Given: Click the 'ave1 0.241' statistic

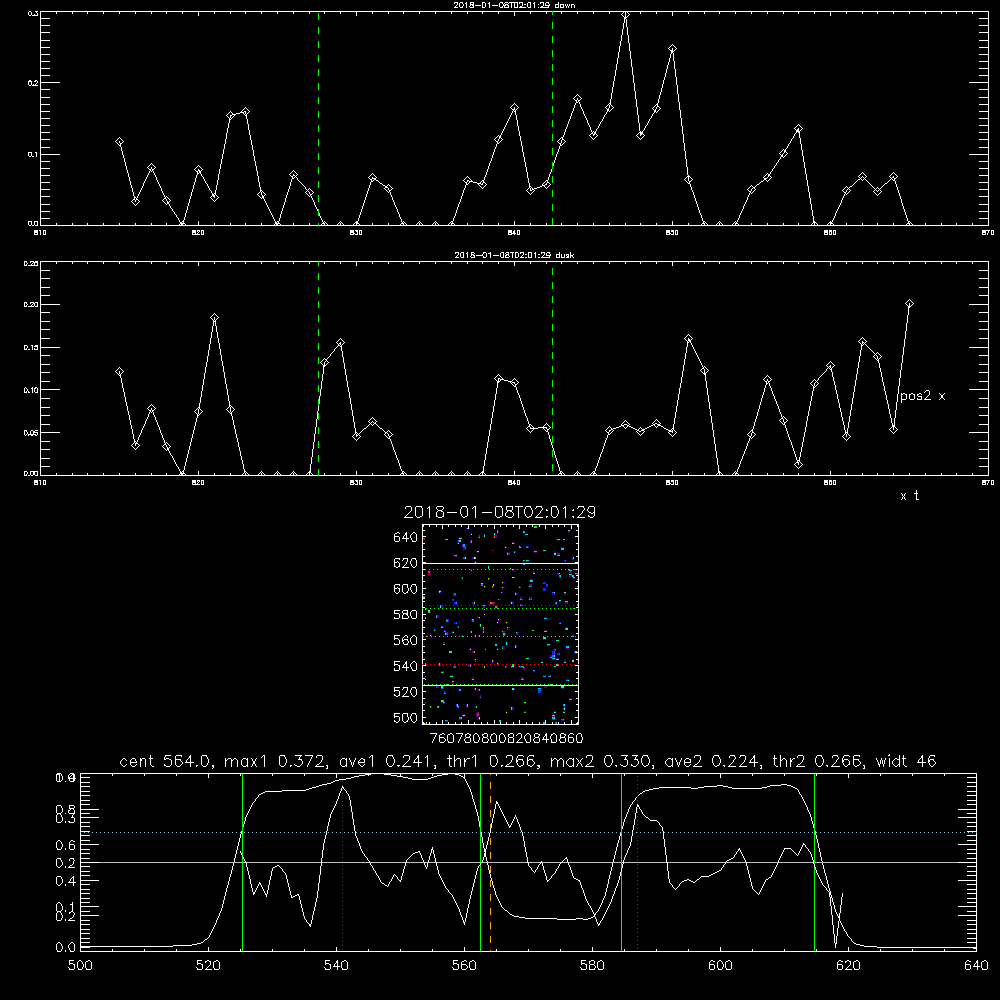Looking at the screenshot, I should click(385, 761).
